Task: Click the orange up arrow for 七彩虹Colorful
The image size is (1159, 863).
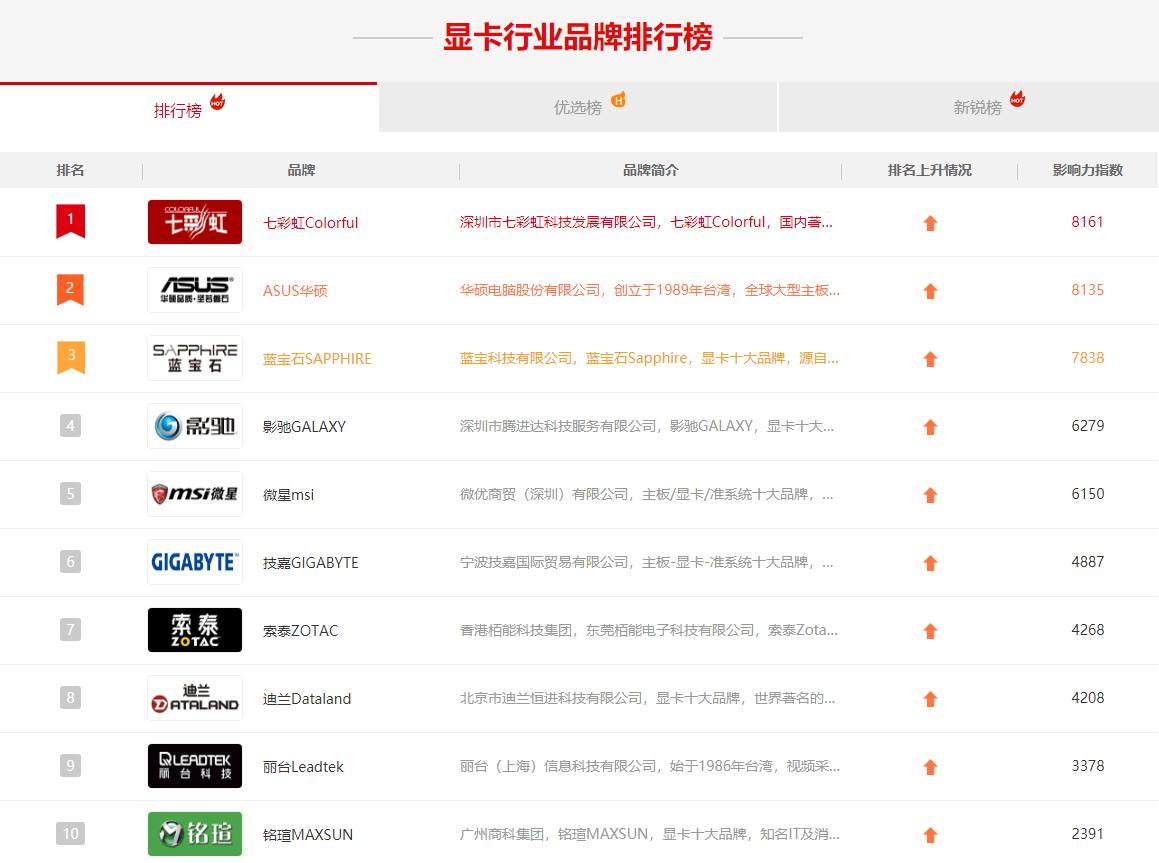Action: click(930, 222)
